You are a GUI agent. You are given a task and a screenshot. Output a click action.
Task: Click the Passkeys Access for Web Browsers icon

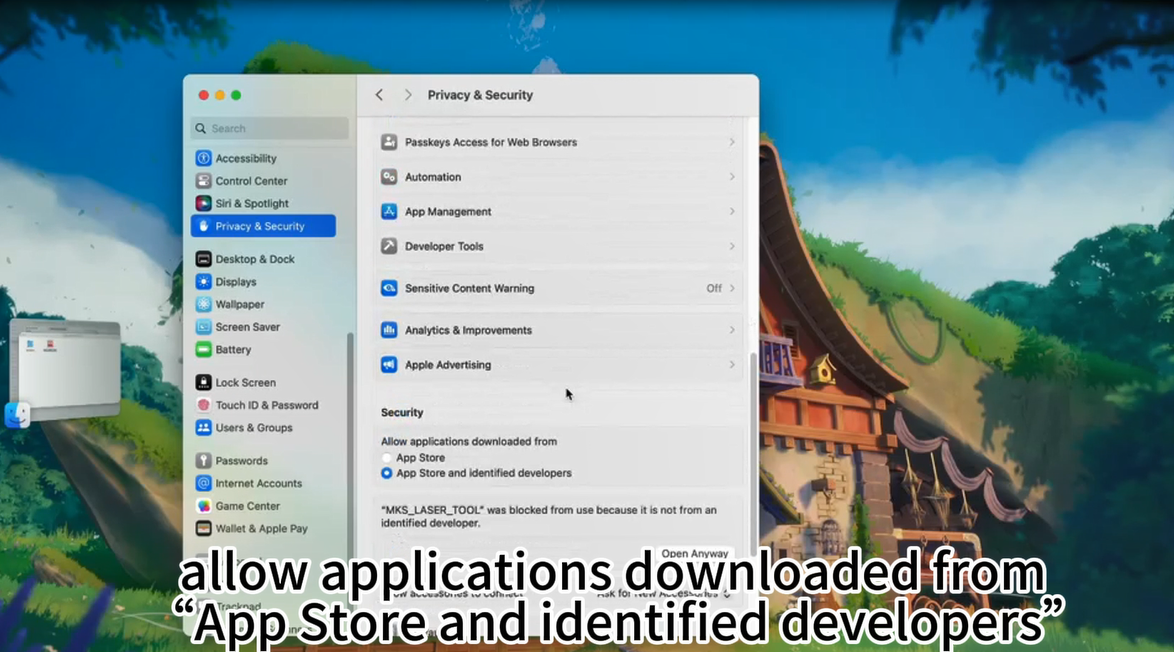pyautogui.click(x=389, y=142)
